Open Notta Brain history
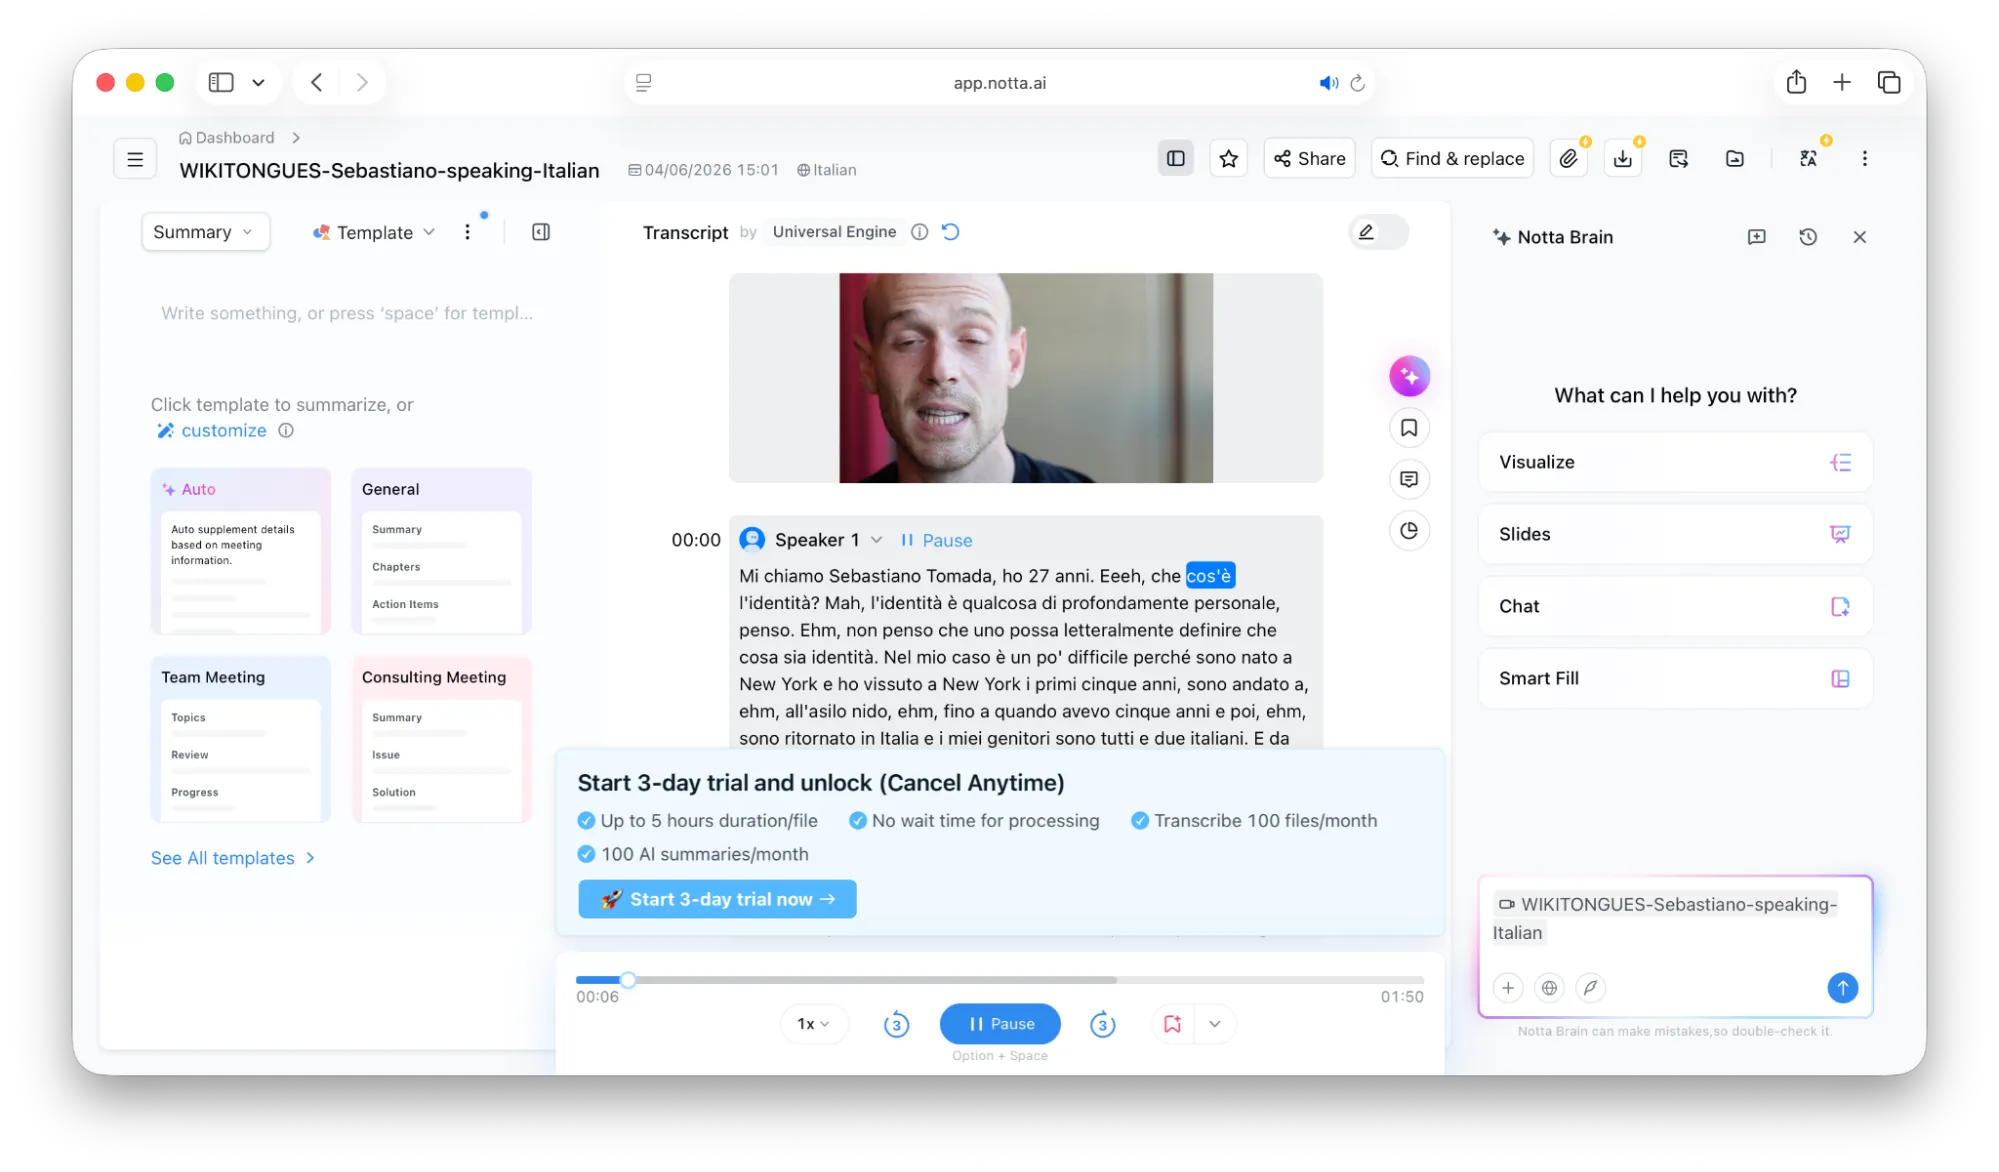 [1808, 237]
